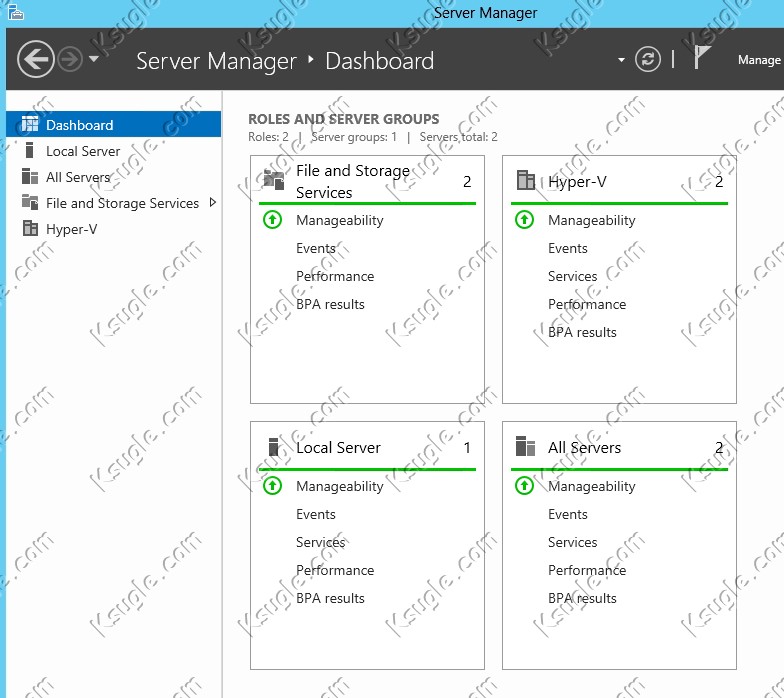Open Performance in All Servers tile
Image resolution: width=784 pixels, height=698 pixels.
[x=587, y=570]
